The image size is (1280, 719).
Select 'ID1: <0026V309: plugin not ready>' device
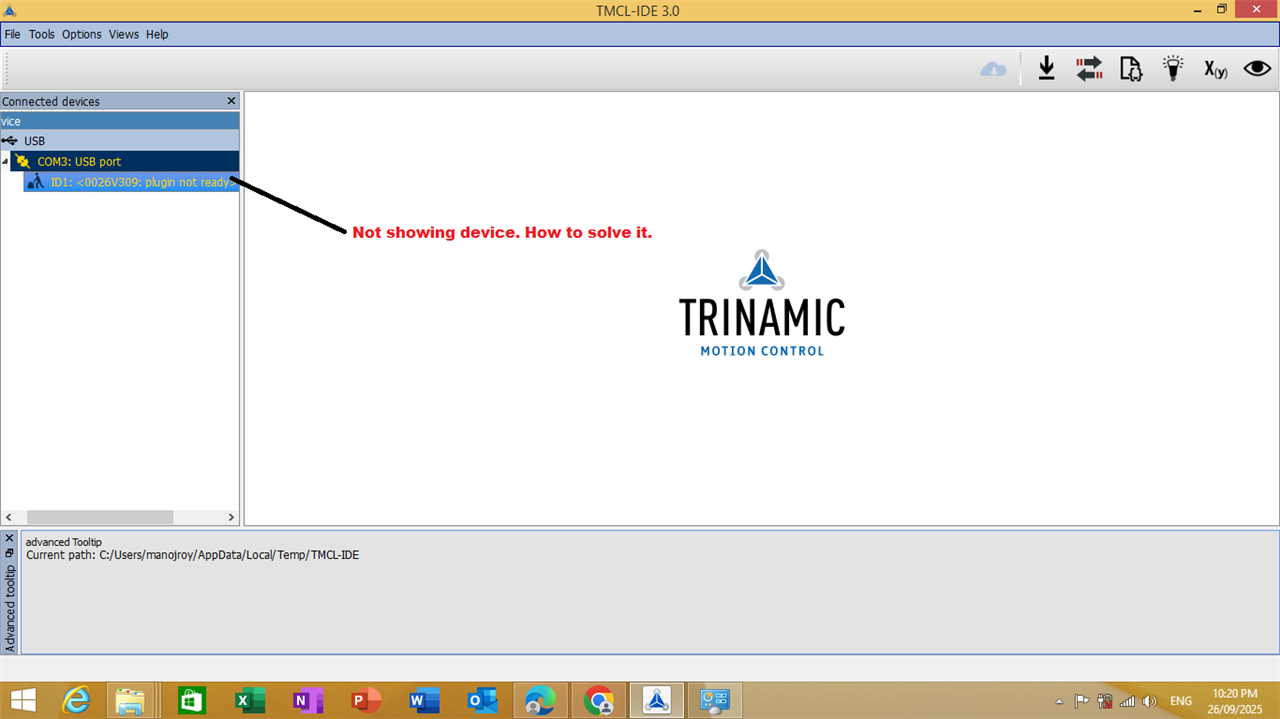(131, 182)
